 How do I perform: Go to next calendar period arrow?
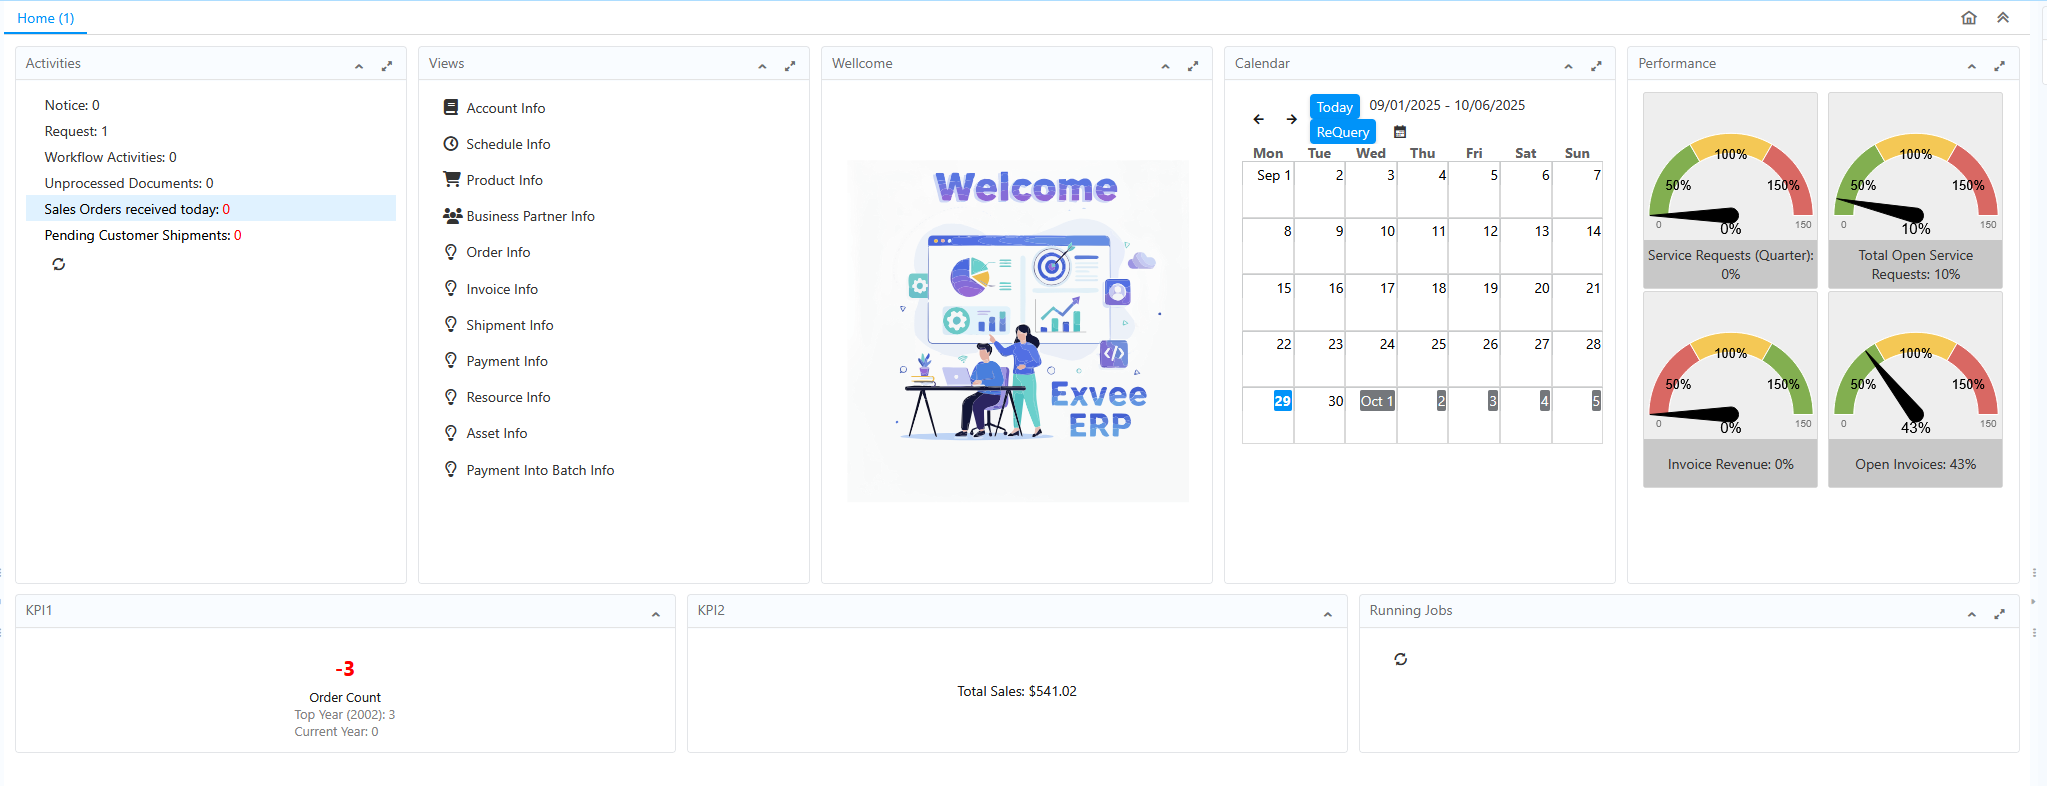[x=1291, y=119]
